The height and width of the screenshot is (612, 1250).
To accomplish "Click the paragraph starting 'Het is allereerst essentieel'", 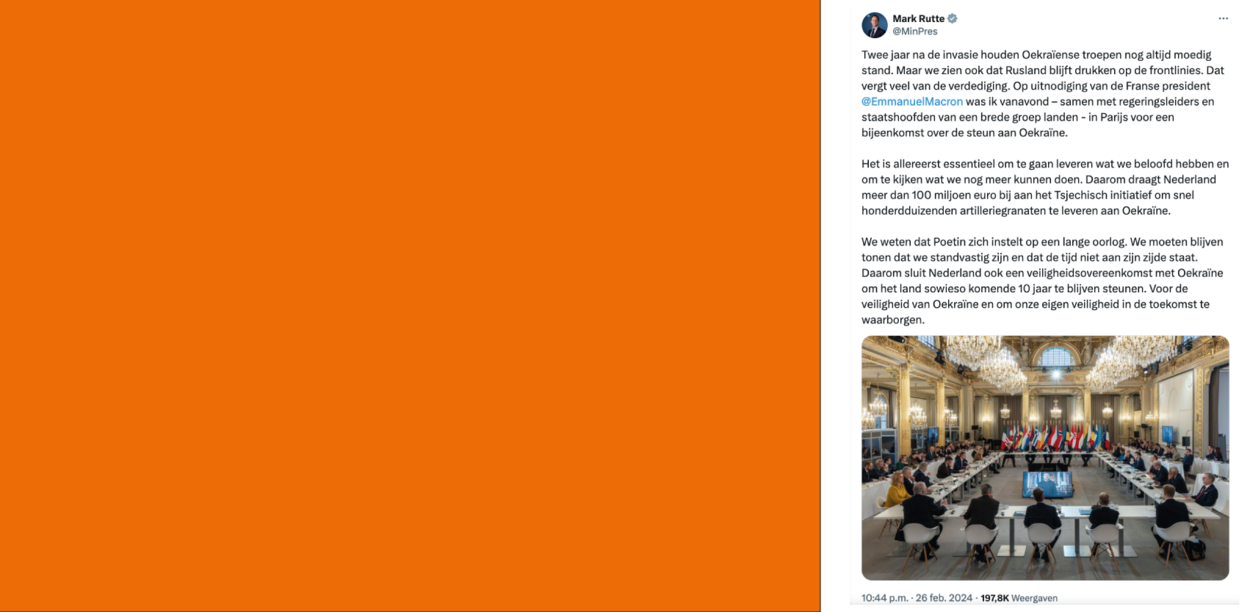I will (1045, 187).
